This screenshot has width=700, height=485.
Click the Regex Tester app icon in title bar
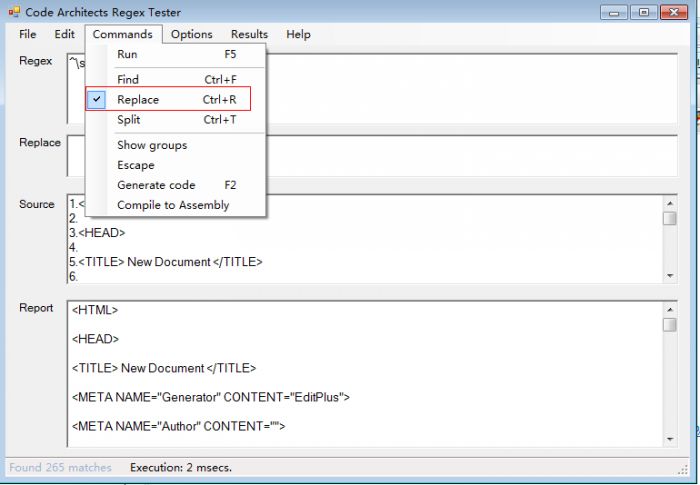pyautogui.click(x=13, y=12)
